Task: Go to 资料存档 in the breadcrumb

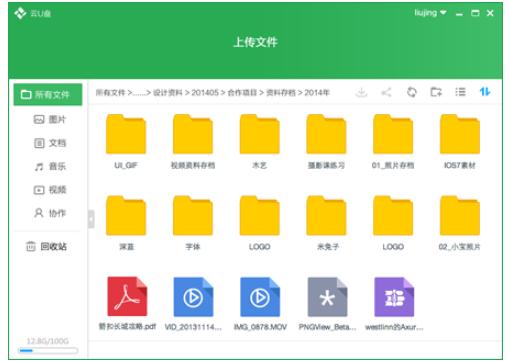Action: point(281,92)
